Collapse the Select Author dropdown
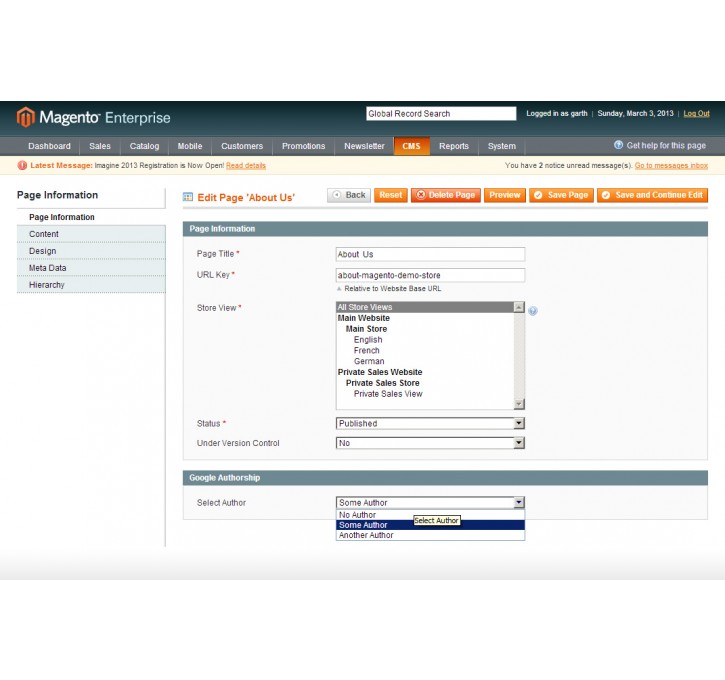This screenshot has height=680, width=725. tap(430, 502)
